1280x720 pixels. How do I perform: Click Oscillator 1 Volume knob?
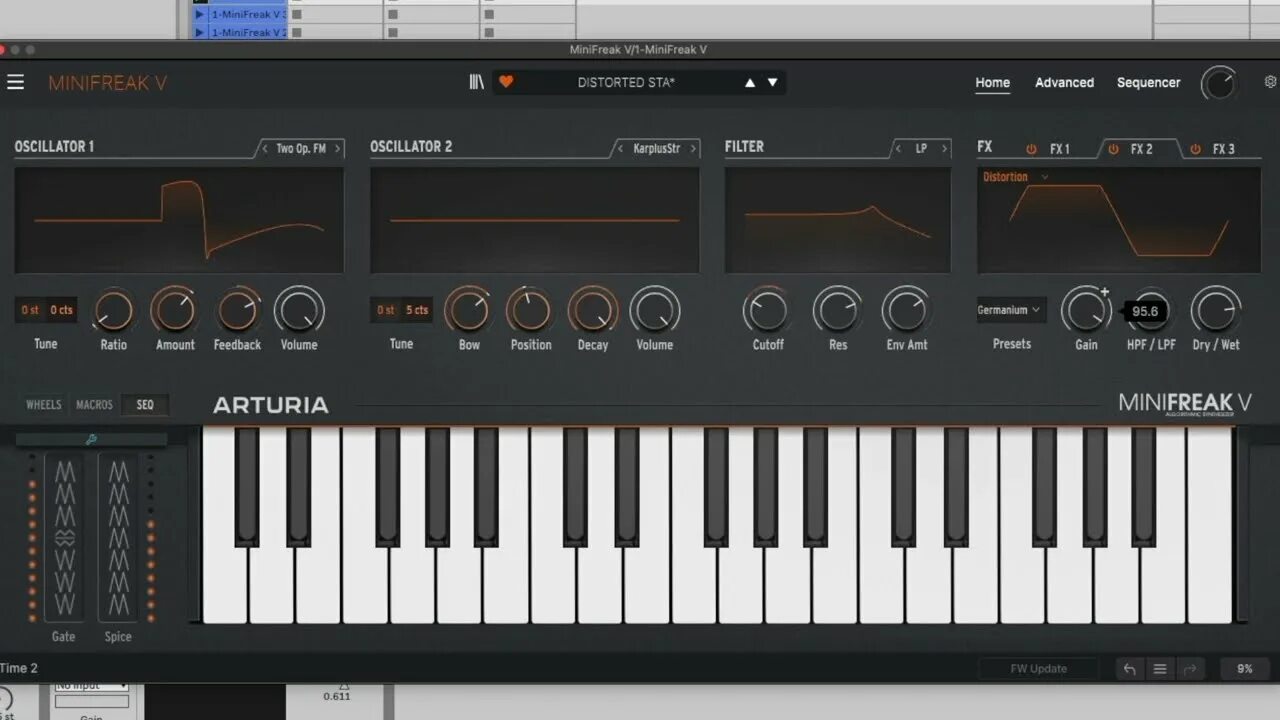tap(299, 310)
